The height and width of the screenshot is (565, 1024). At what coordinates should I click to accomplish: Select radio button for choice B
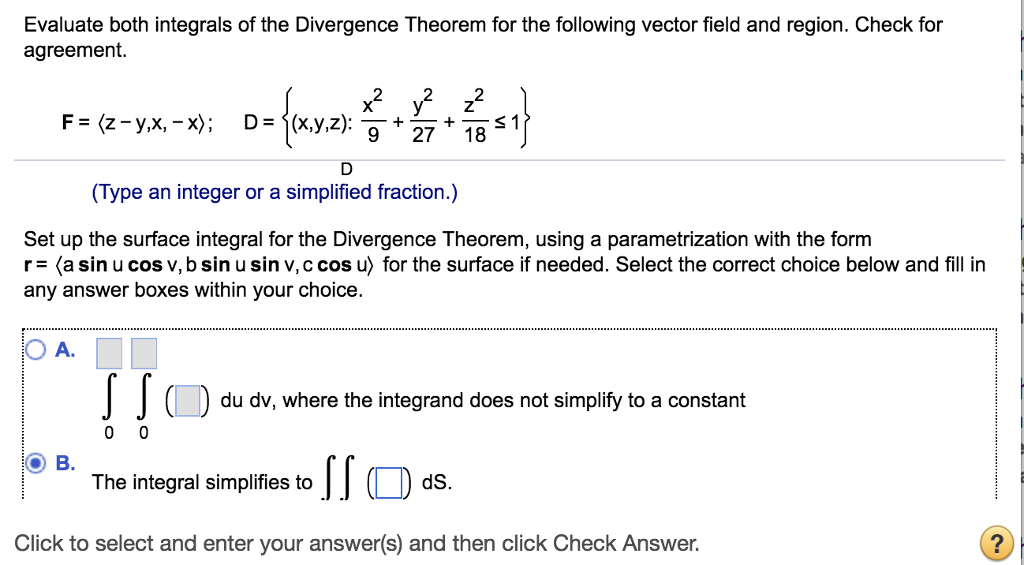tap(37, 463)
